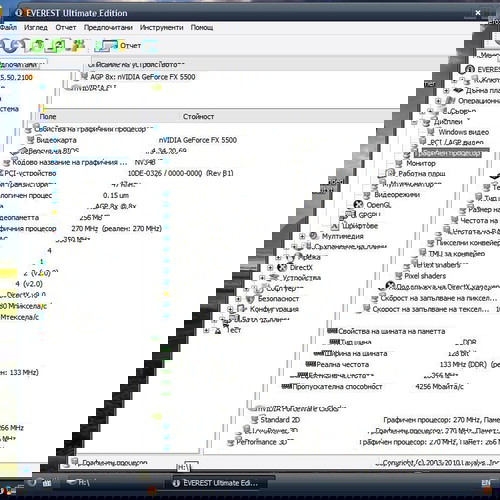Select Windows видео in the tree
Image resolution: width=500 pixels, height=500 pixels.
pyautogui.click(x=463, y=132)
